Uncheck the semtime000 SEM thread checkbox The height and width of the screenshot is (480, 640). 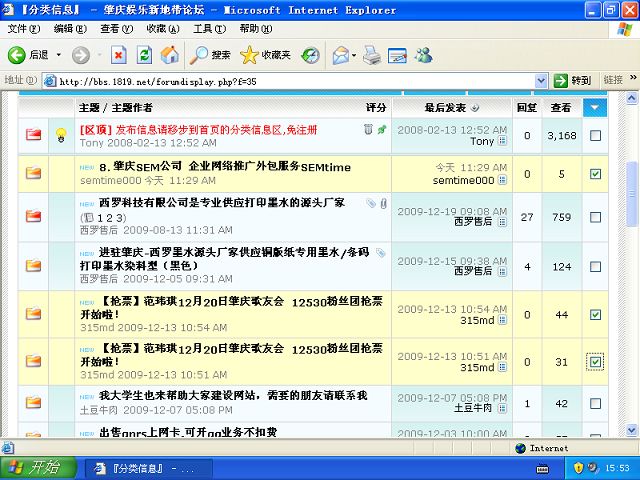click(x=595, y=174)
